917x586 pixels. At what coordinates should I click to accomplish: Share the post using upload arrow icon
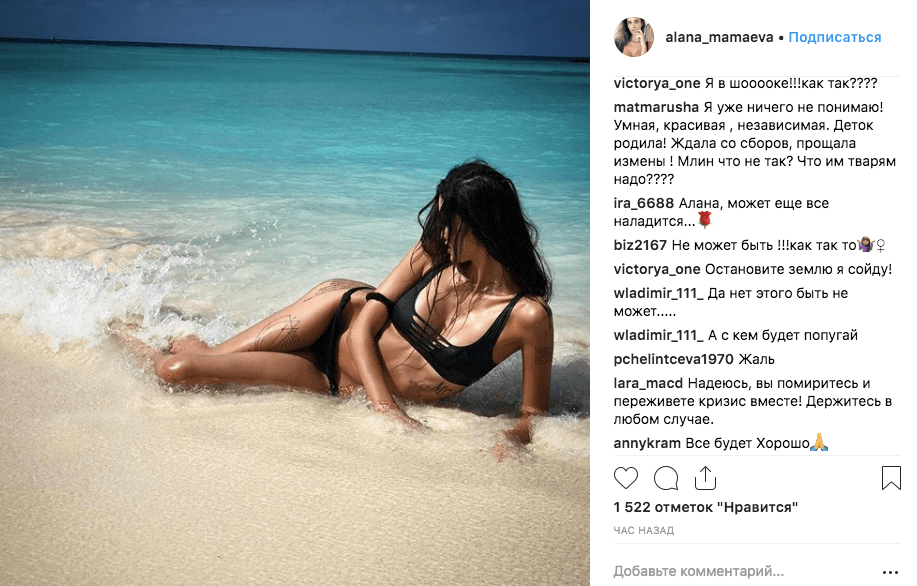(705, 478)
